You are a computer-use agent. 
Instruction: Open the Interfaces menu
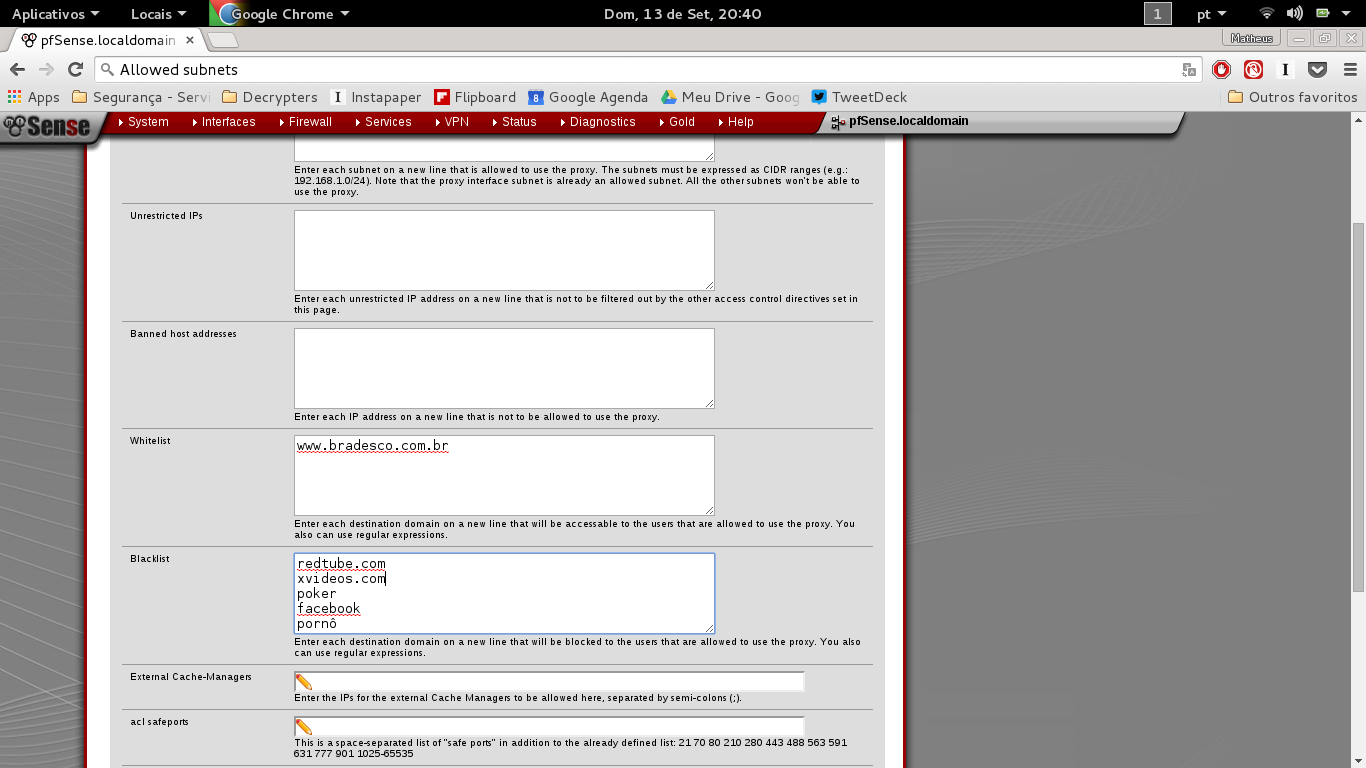point(223,122)
